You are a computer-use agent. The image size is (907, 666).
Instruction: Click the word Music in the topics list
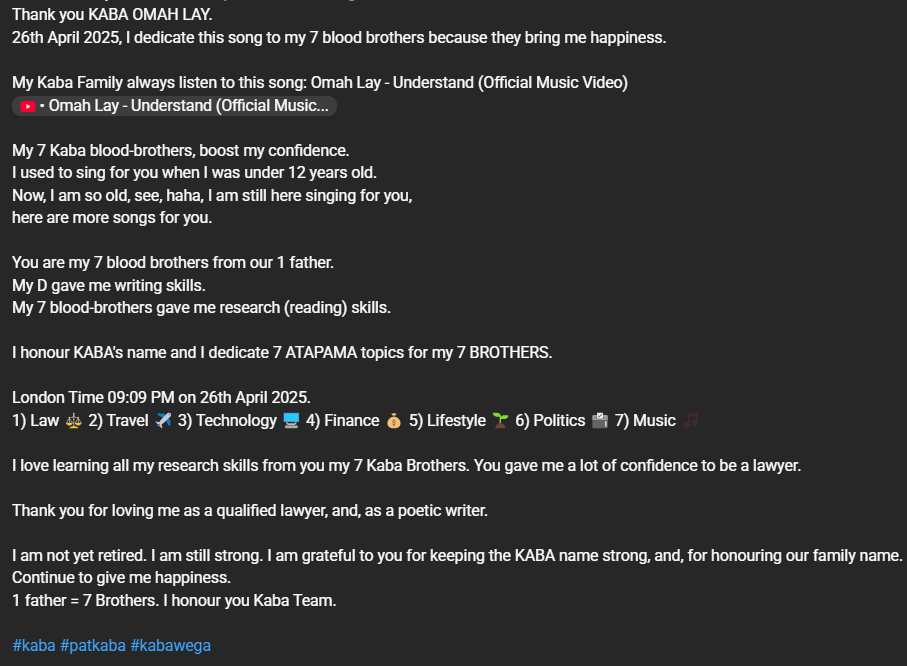654,421
